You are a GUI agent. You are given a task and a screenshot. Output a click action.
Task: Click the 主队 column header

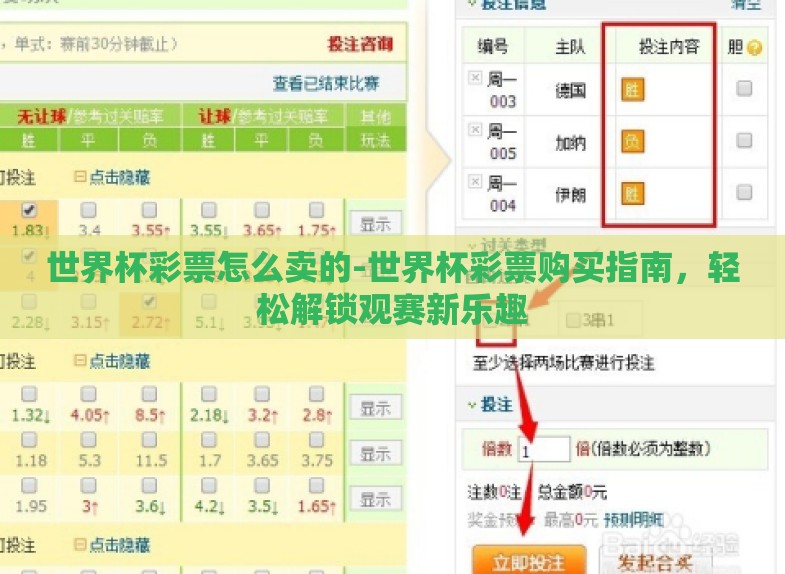pyautogui.click(x=570, y=47)
